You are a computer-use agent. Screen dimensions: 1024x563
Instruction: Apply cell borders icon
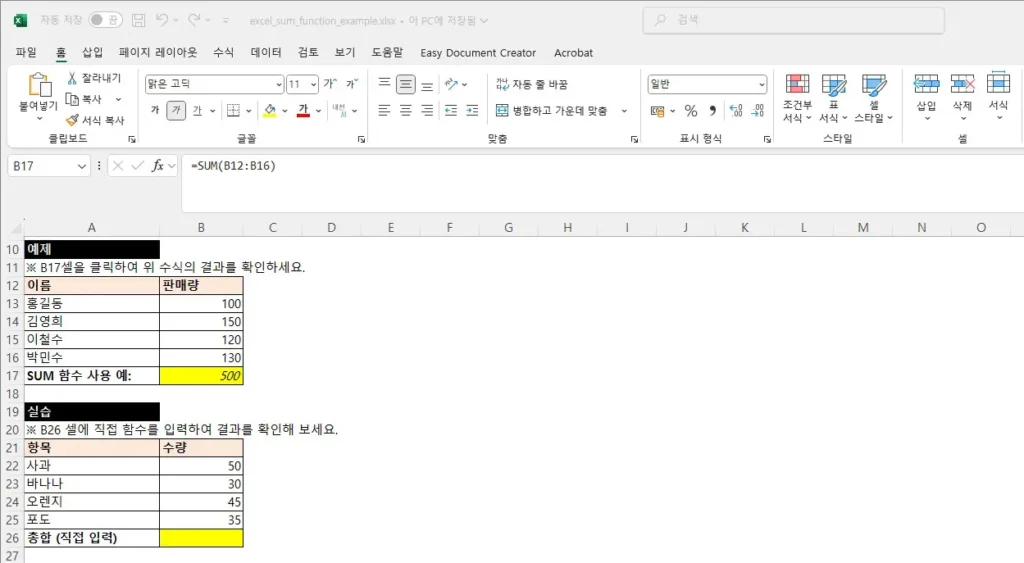(x=233, y=110)
